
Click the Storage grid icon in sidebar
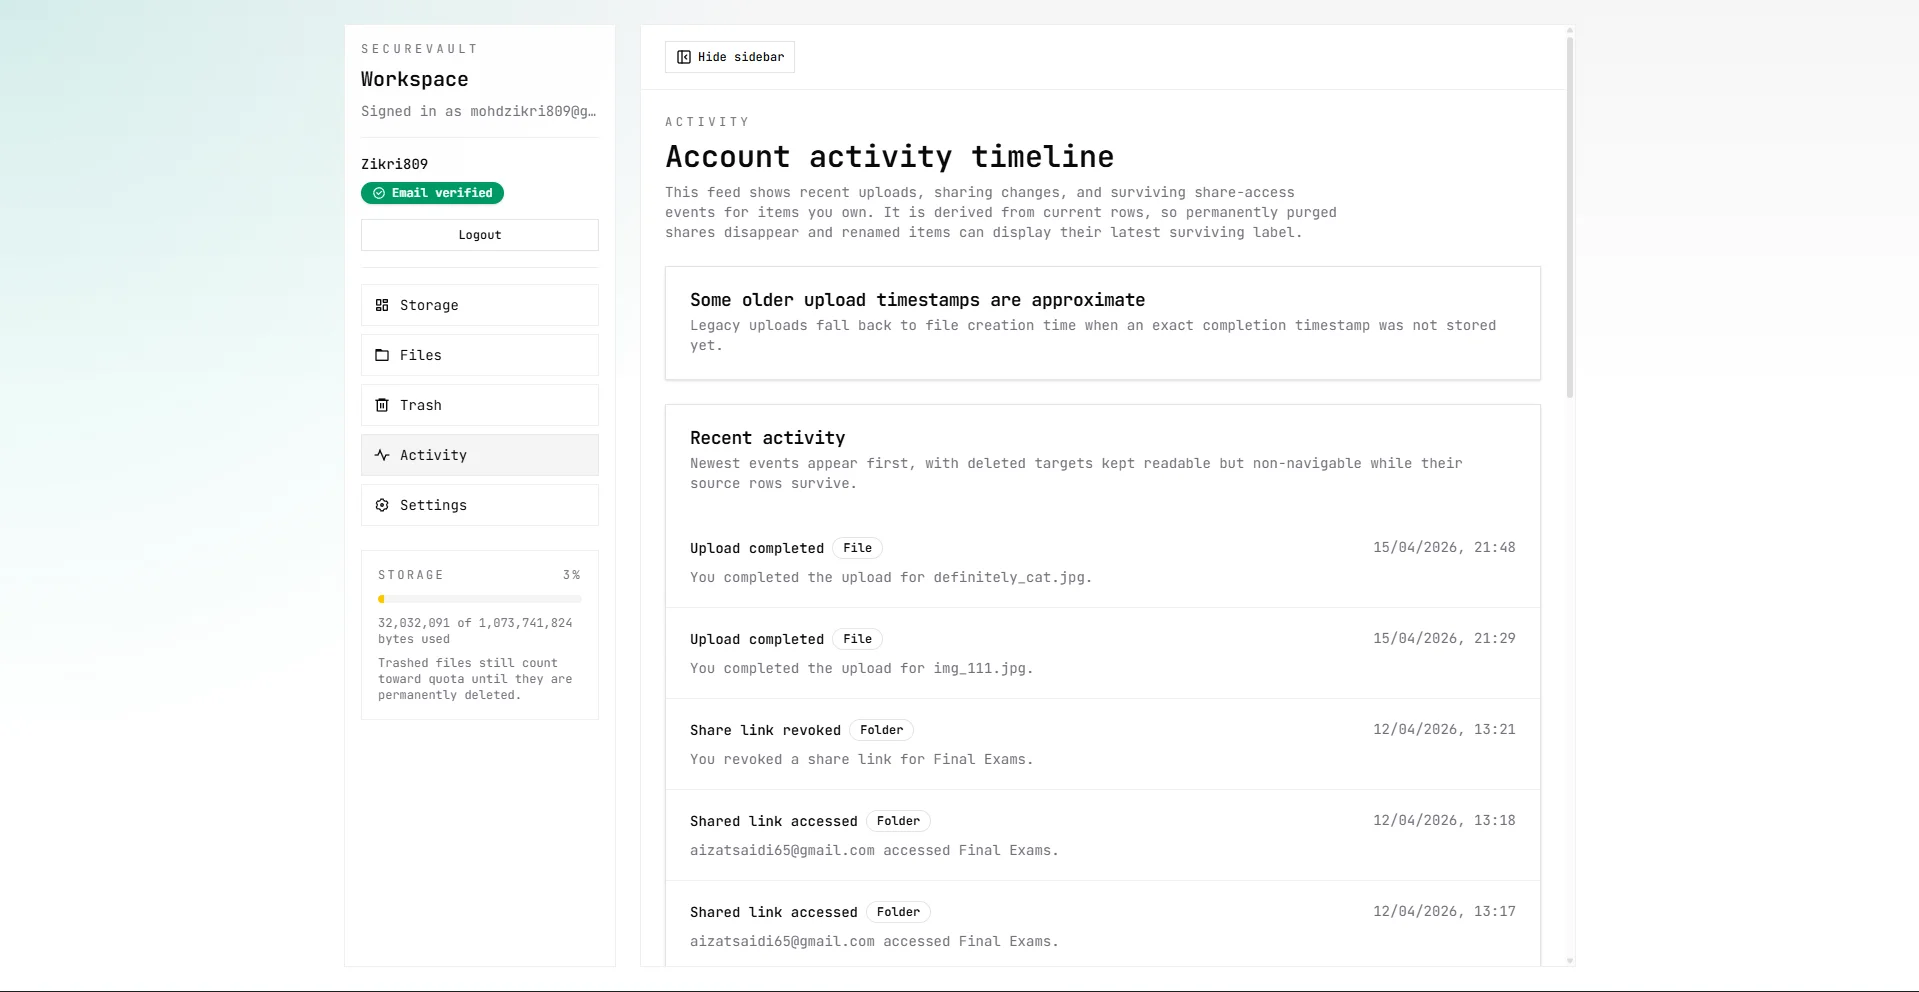pyautogui.click(x=382, y=305)
